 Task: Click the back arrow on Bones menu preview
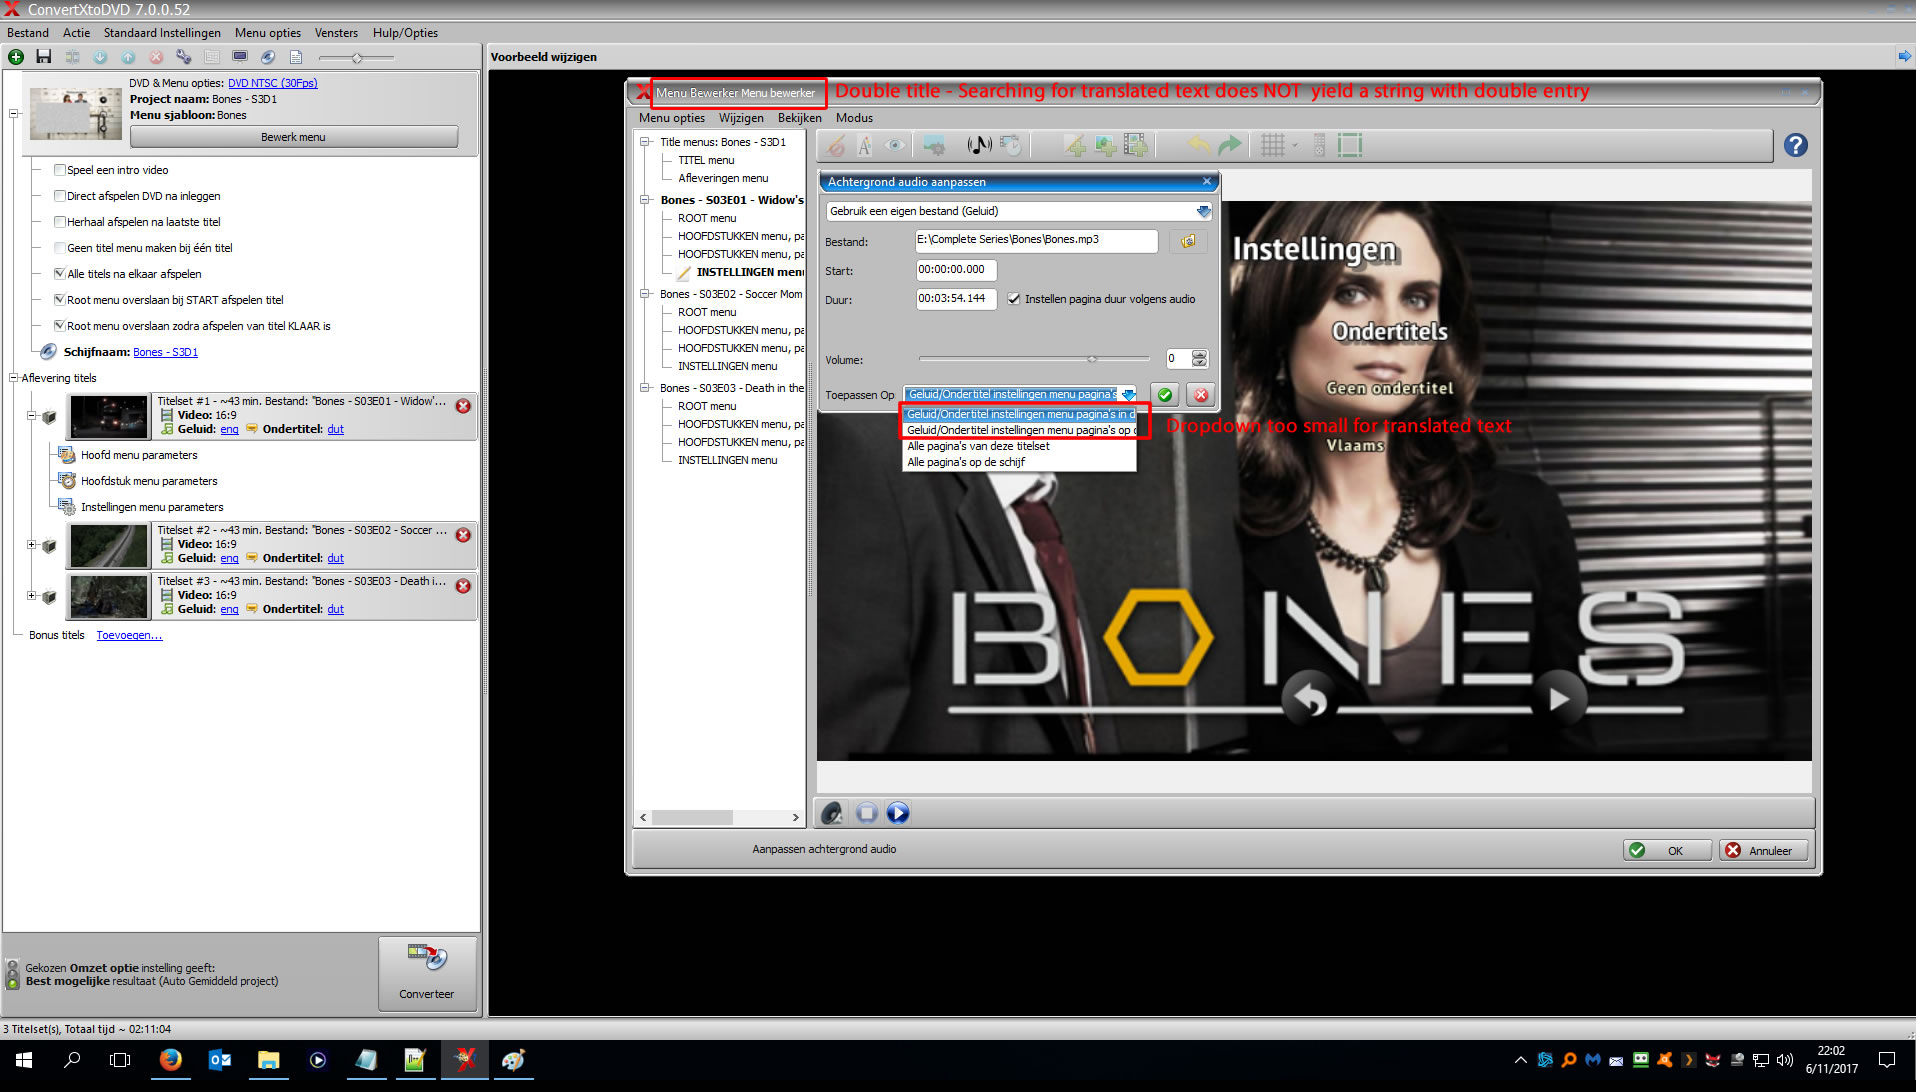[1310, 700]
